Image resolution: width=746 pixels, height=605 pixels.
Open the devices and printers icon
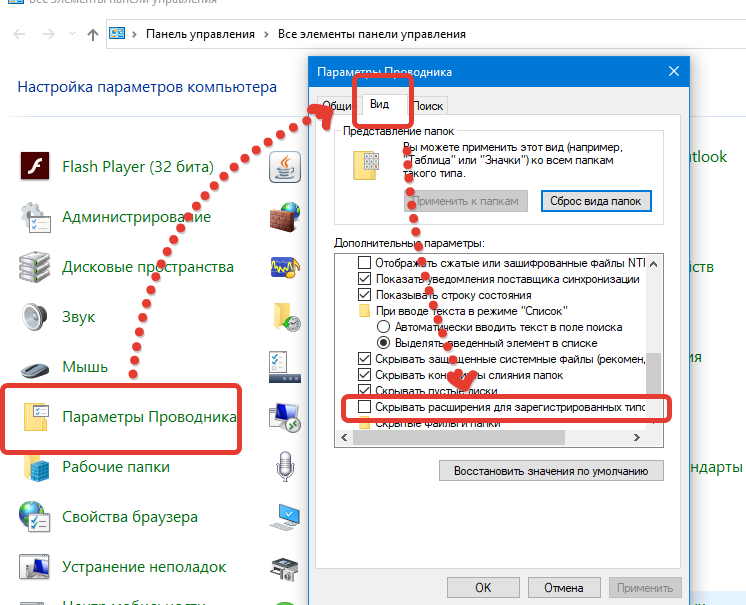pos(285,569)
